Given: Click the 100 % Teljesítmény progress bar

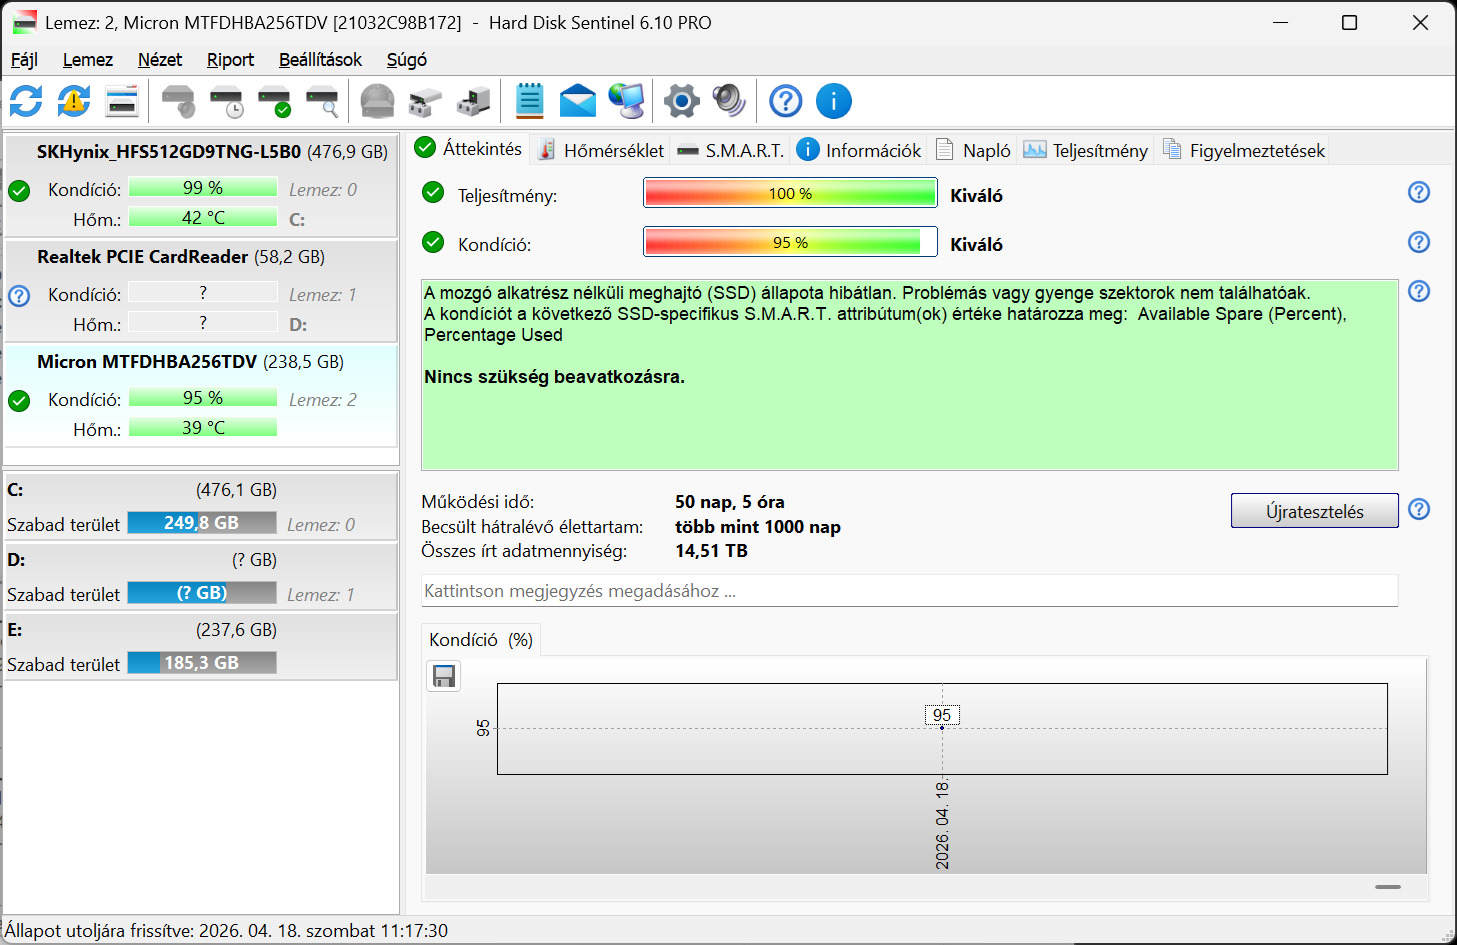Looking at the screenshot, I should [790, 193].
